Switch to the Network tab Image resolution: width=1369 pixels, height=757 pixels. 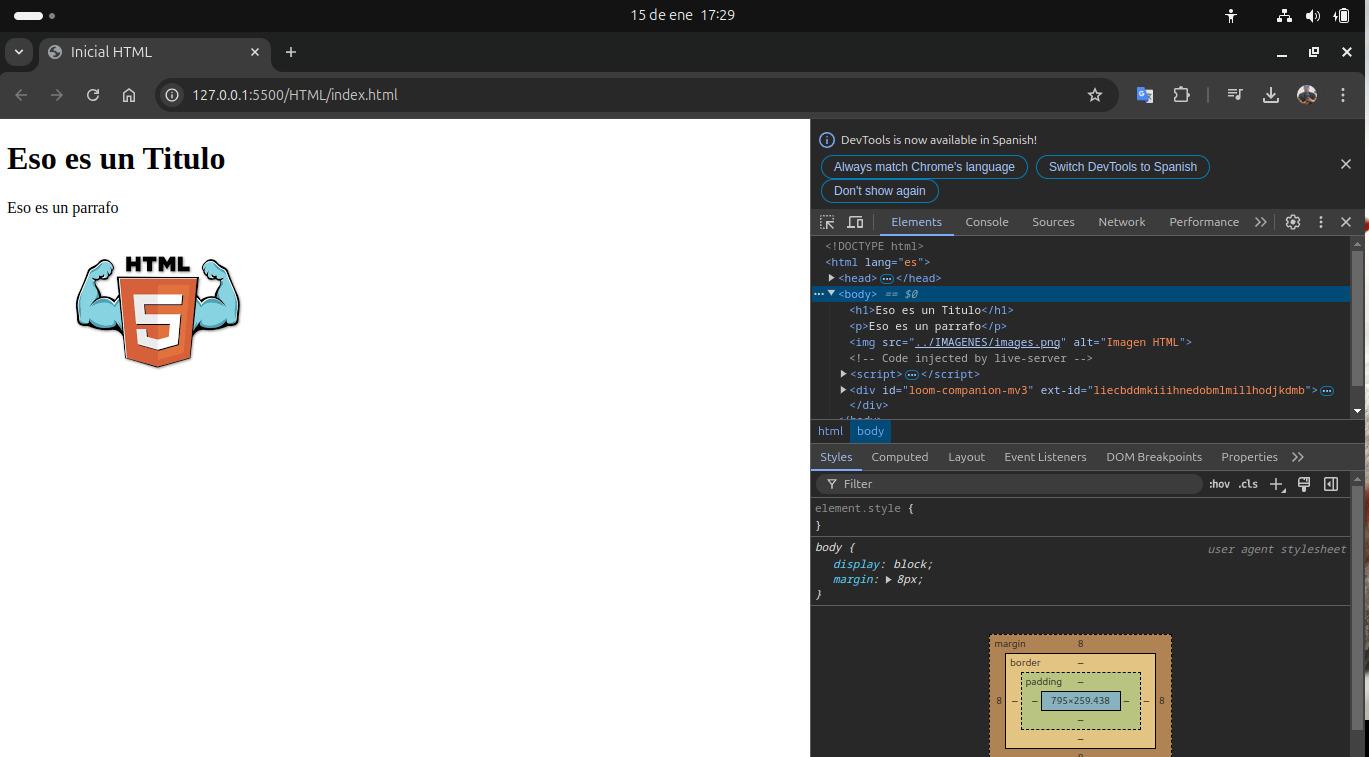tap(1122, 222)
